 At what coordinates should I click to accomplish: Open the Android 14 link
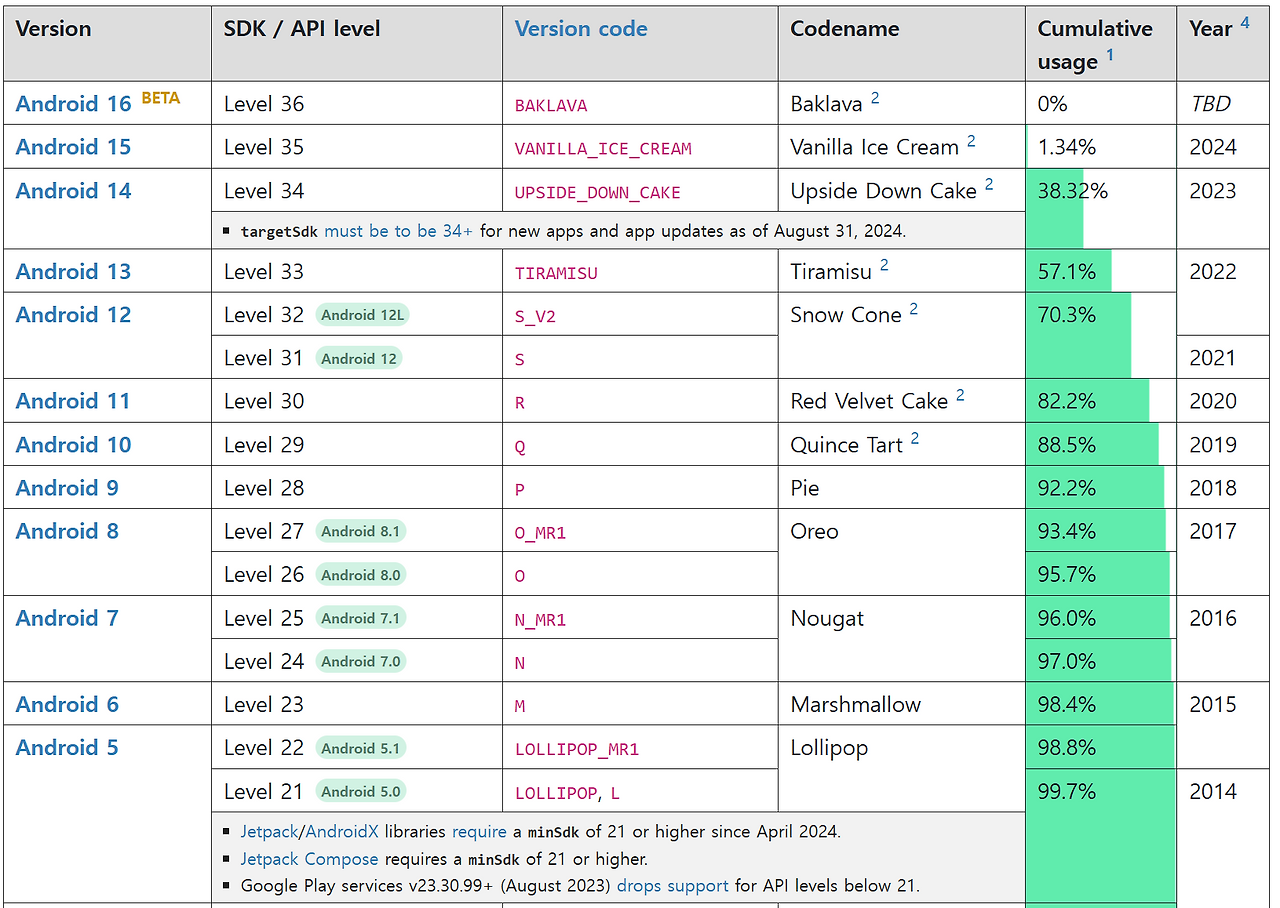73,191
